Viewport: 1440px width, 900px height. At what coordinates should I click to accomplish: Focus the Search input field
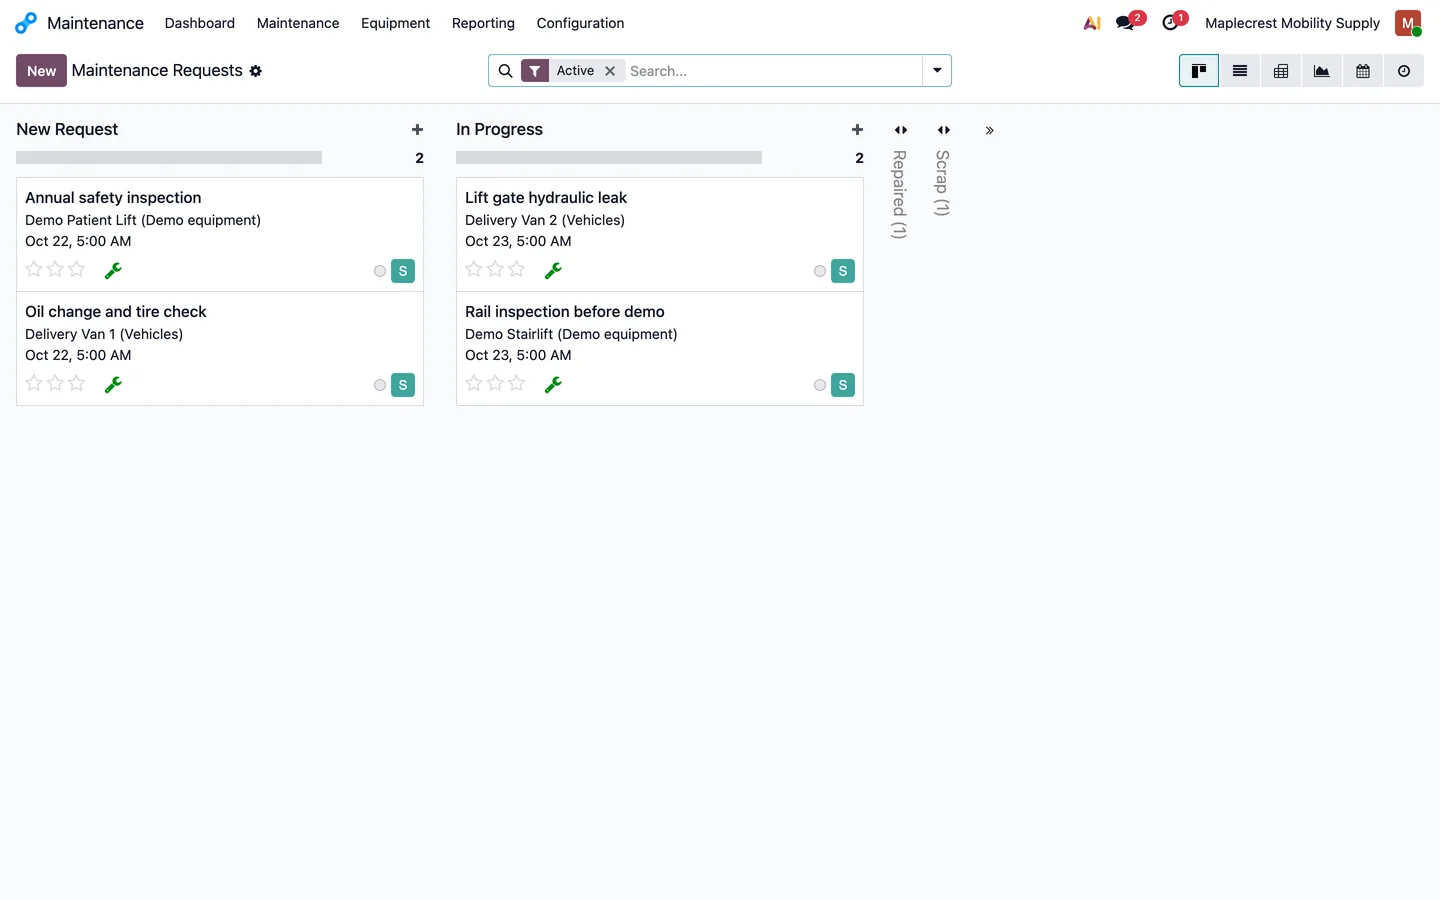(x=773, y=71)
